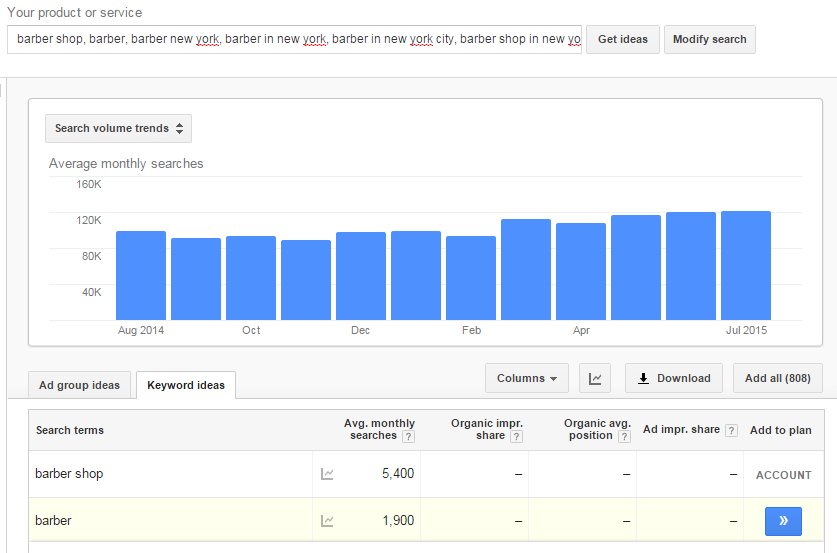
Task: Click the product or service keyword input field
Action: pyautogui.click(x=295, y=40)
